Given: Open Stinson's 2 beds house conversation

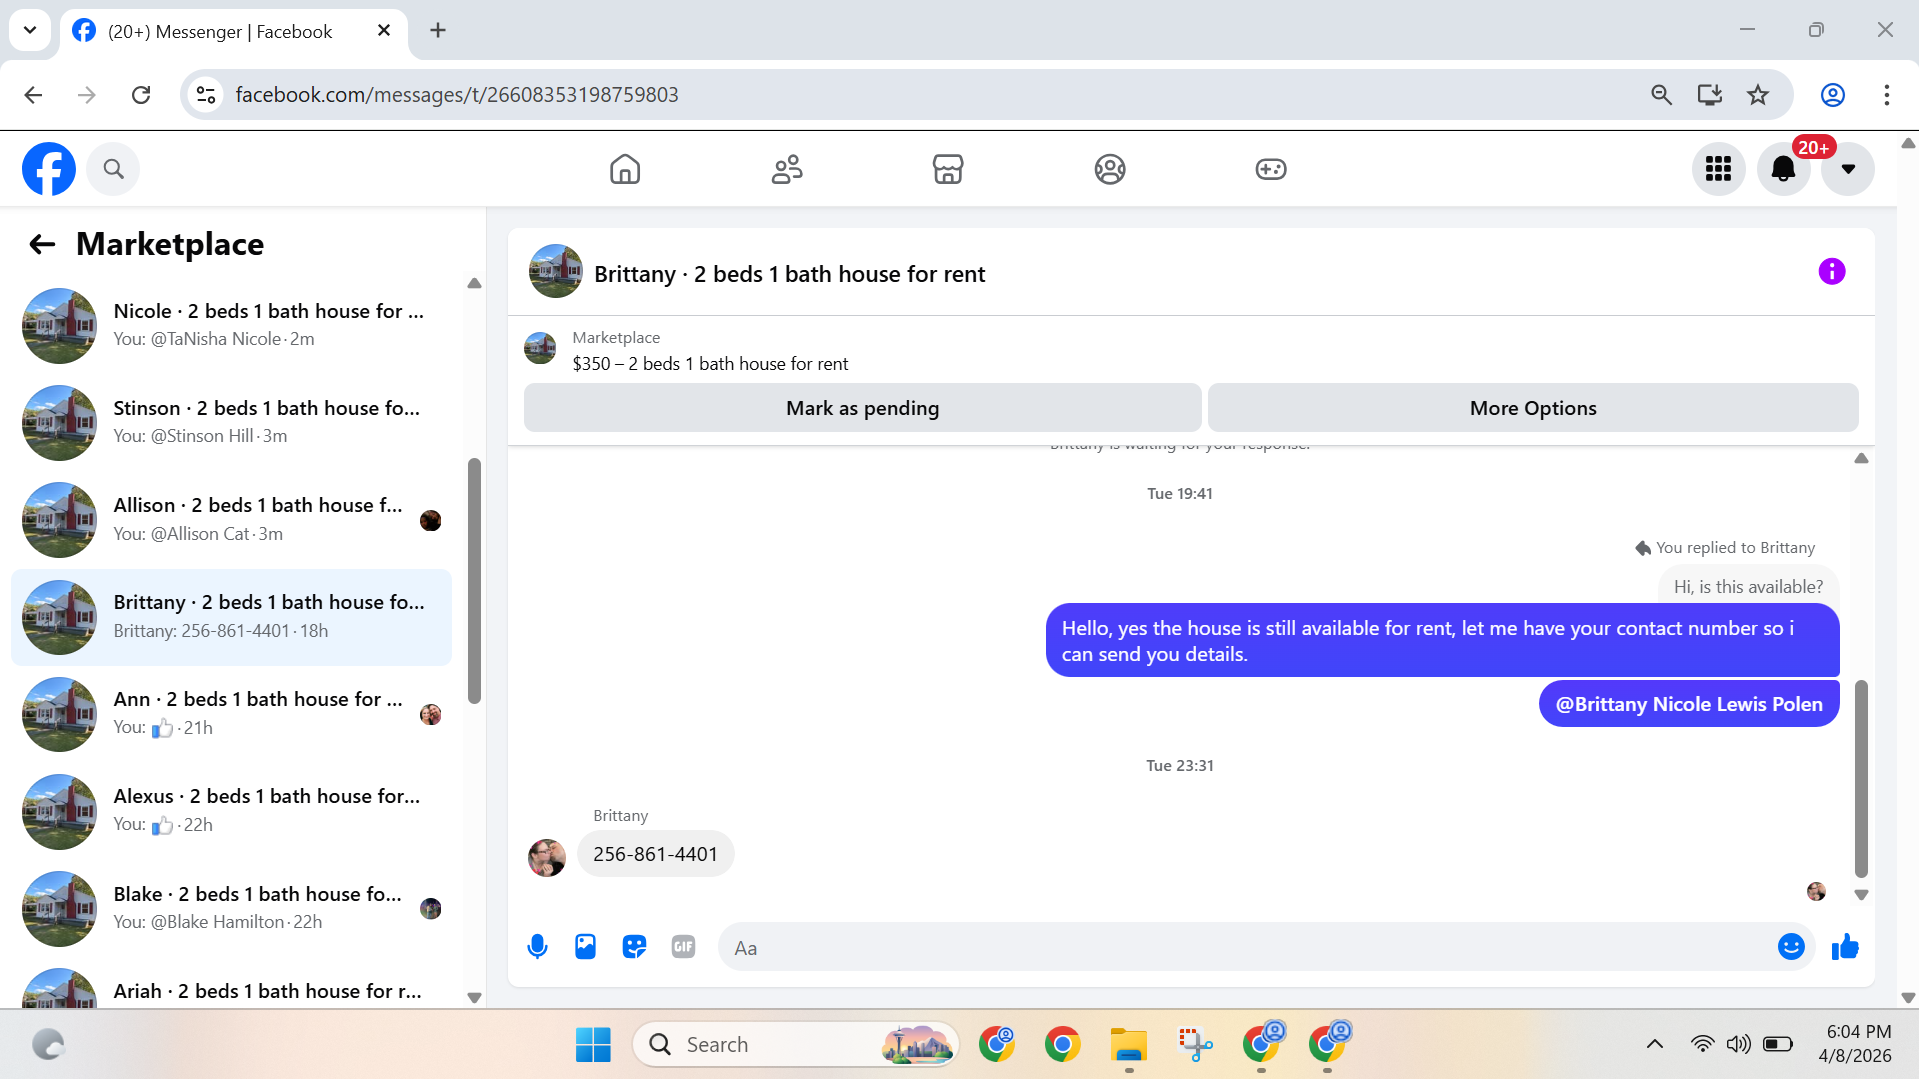Looking at the screenshot, I should [x=231, y=422].
